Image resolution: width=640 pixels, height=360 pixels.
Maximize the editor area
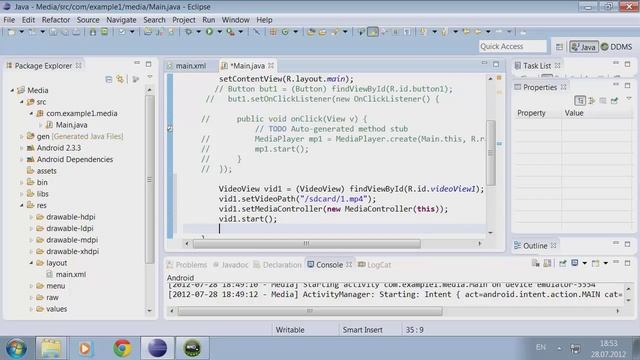tap(496, 64)
